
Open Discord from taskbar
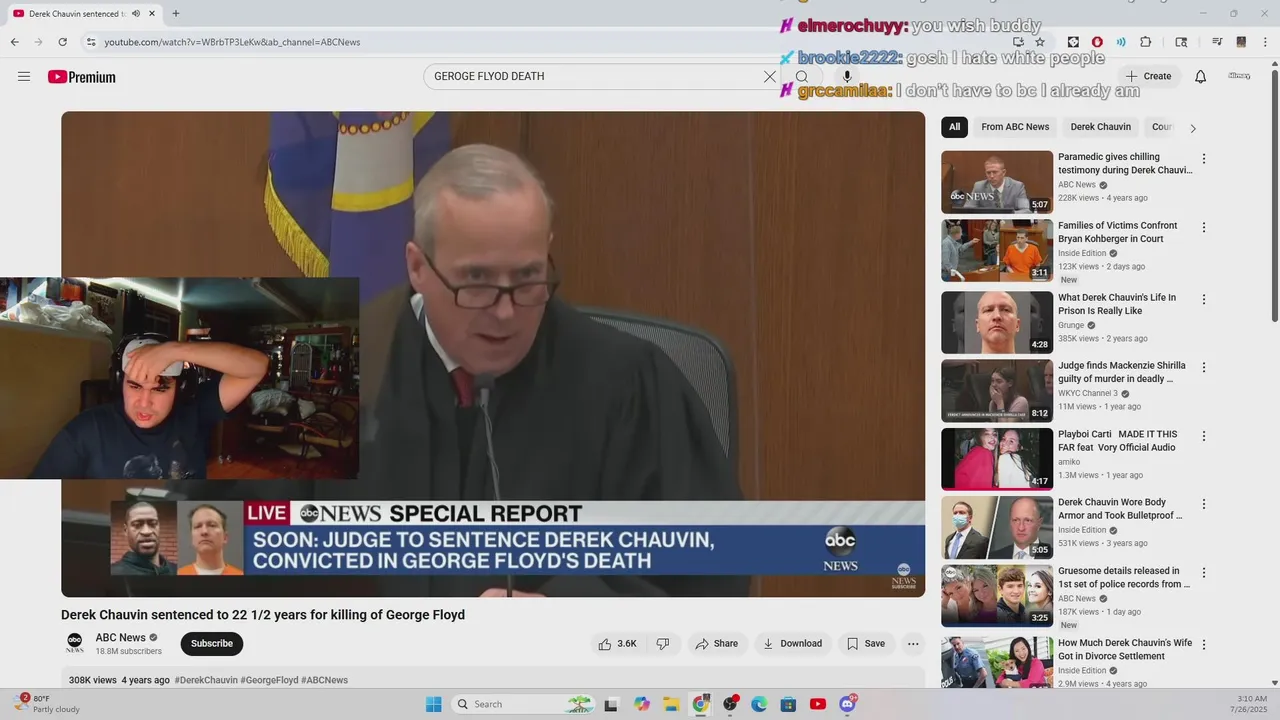click(848, 704)
